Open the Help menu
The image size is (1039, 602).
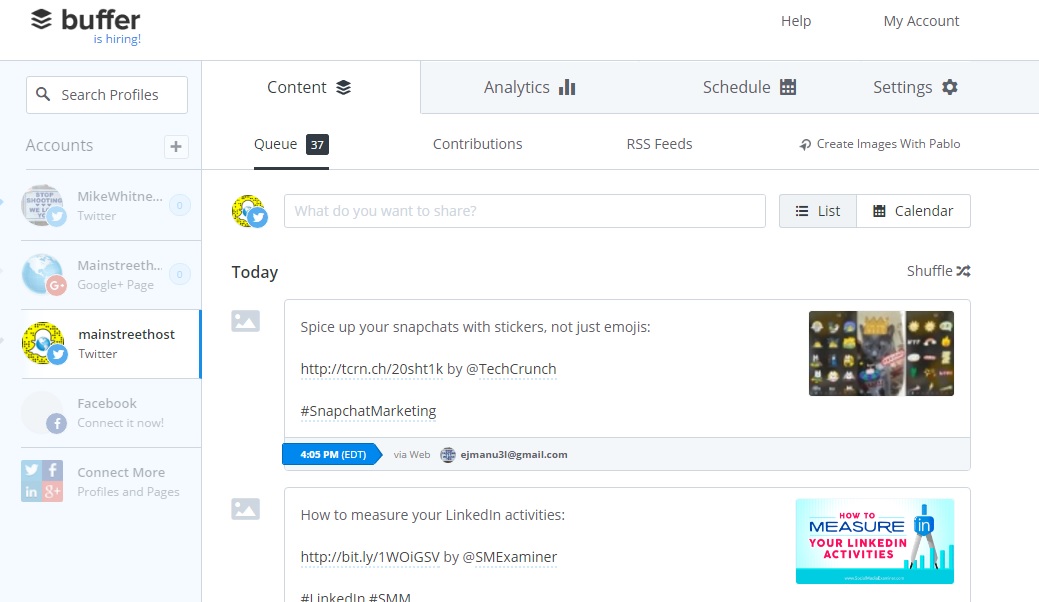point(795,20)
